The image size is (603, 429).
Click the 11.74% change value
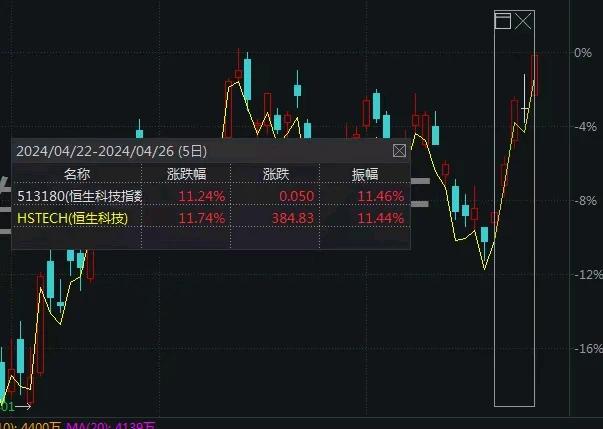(x=202, y=218)
